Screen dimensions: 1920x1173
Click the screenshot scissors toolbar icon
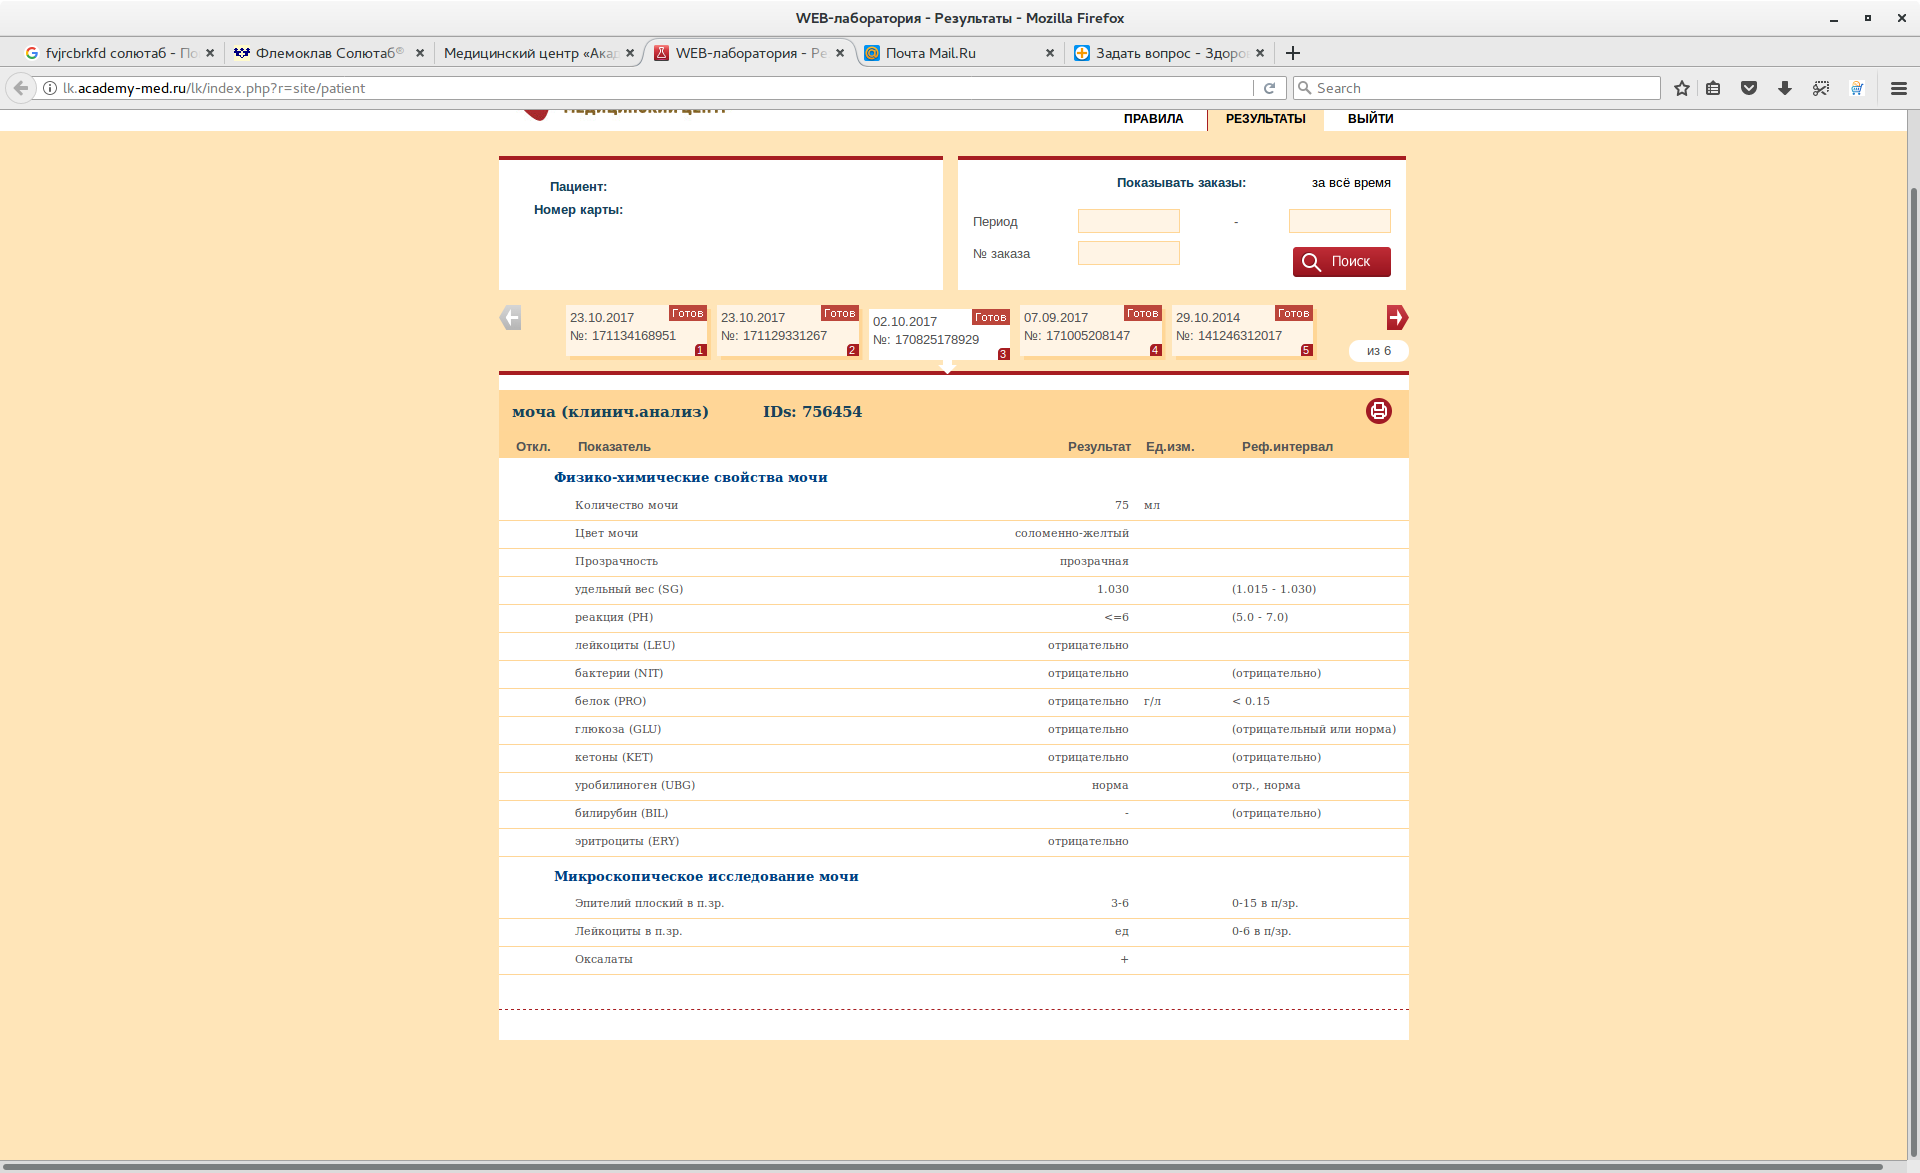click(1821, 88)
